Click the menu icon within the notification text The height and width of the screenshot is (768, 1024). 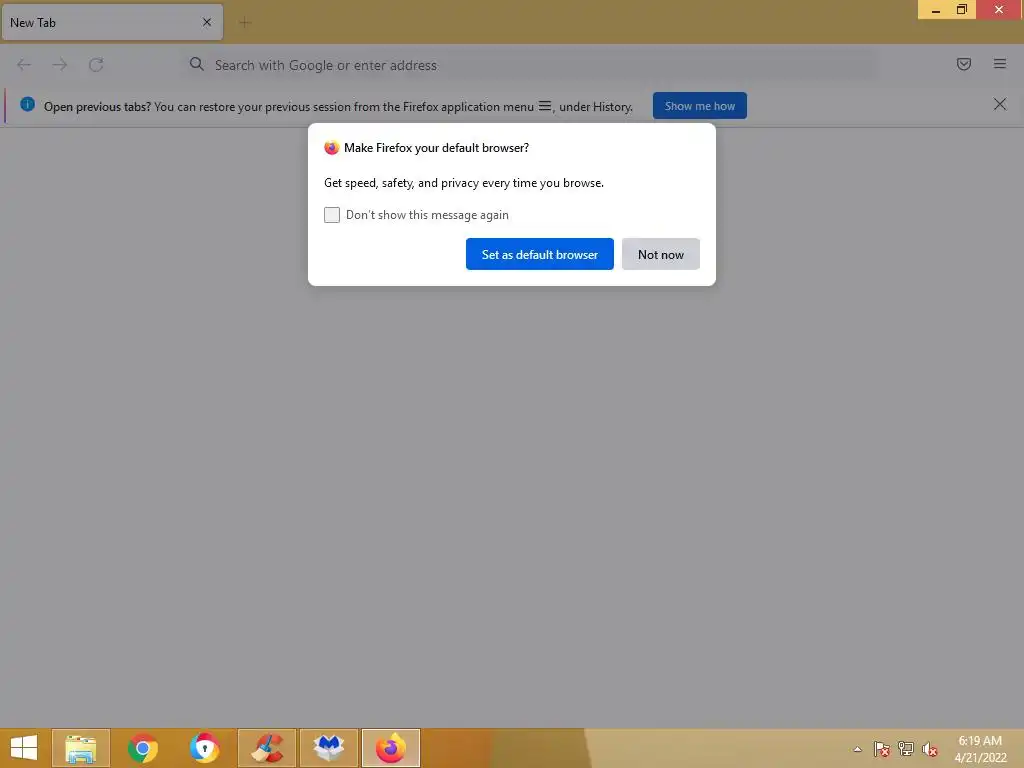545,106
